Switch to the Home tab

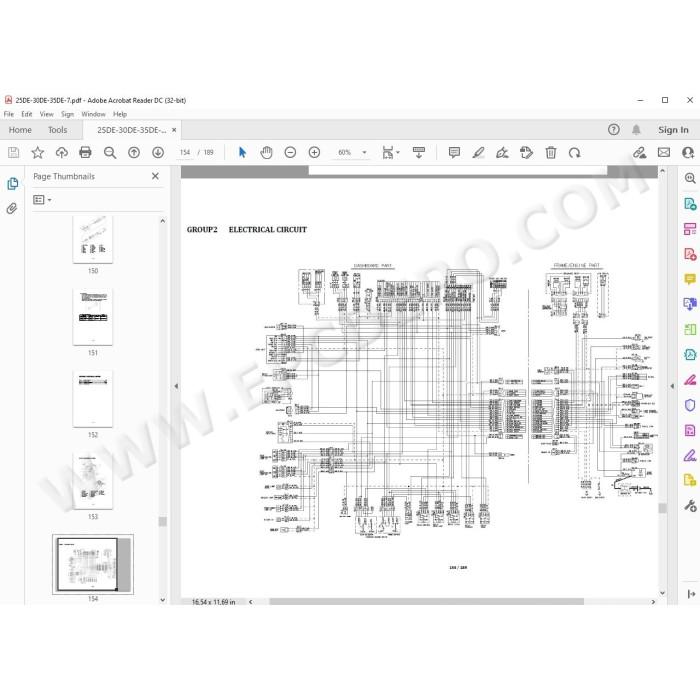pos(20,129)
